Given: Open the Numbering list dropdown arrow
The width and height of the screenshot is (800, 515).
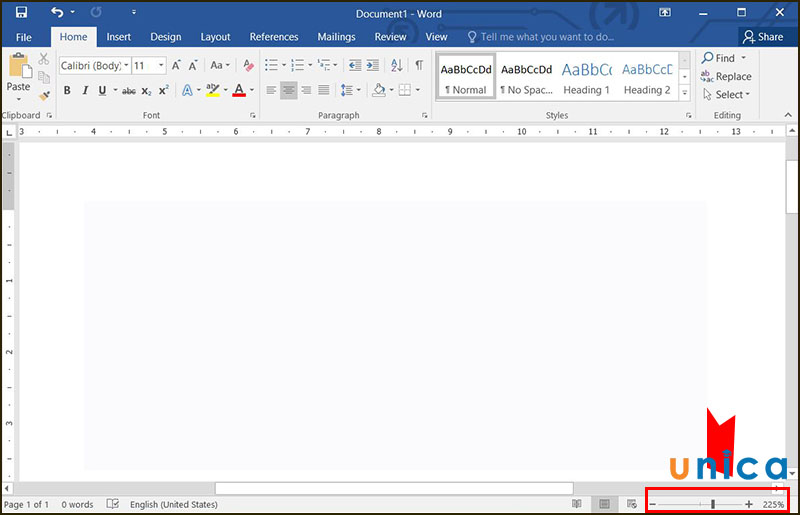Looking at the screenshot, I should point(310,65).
